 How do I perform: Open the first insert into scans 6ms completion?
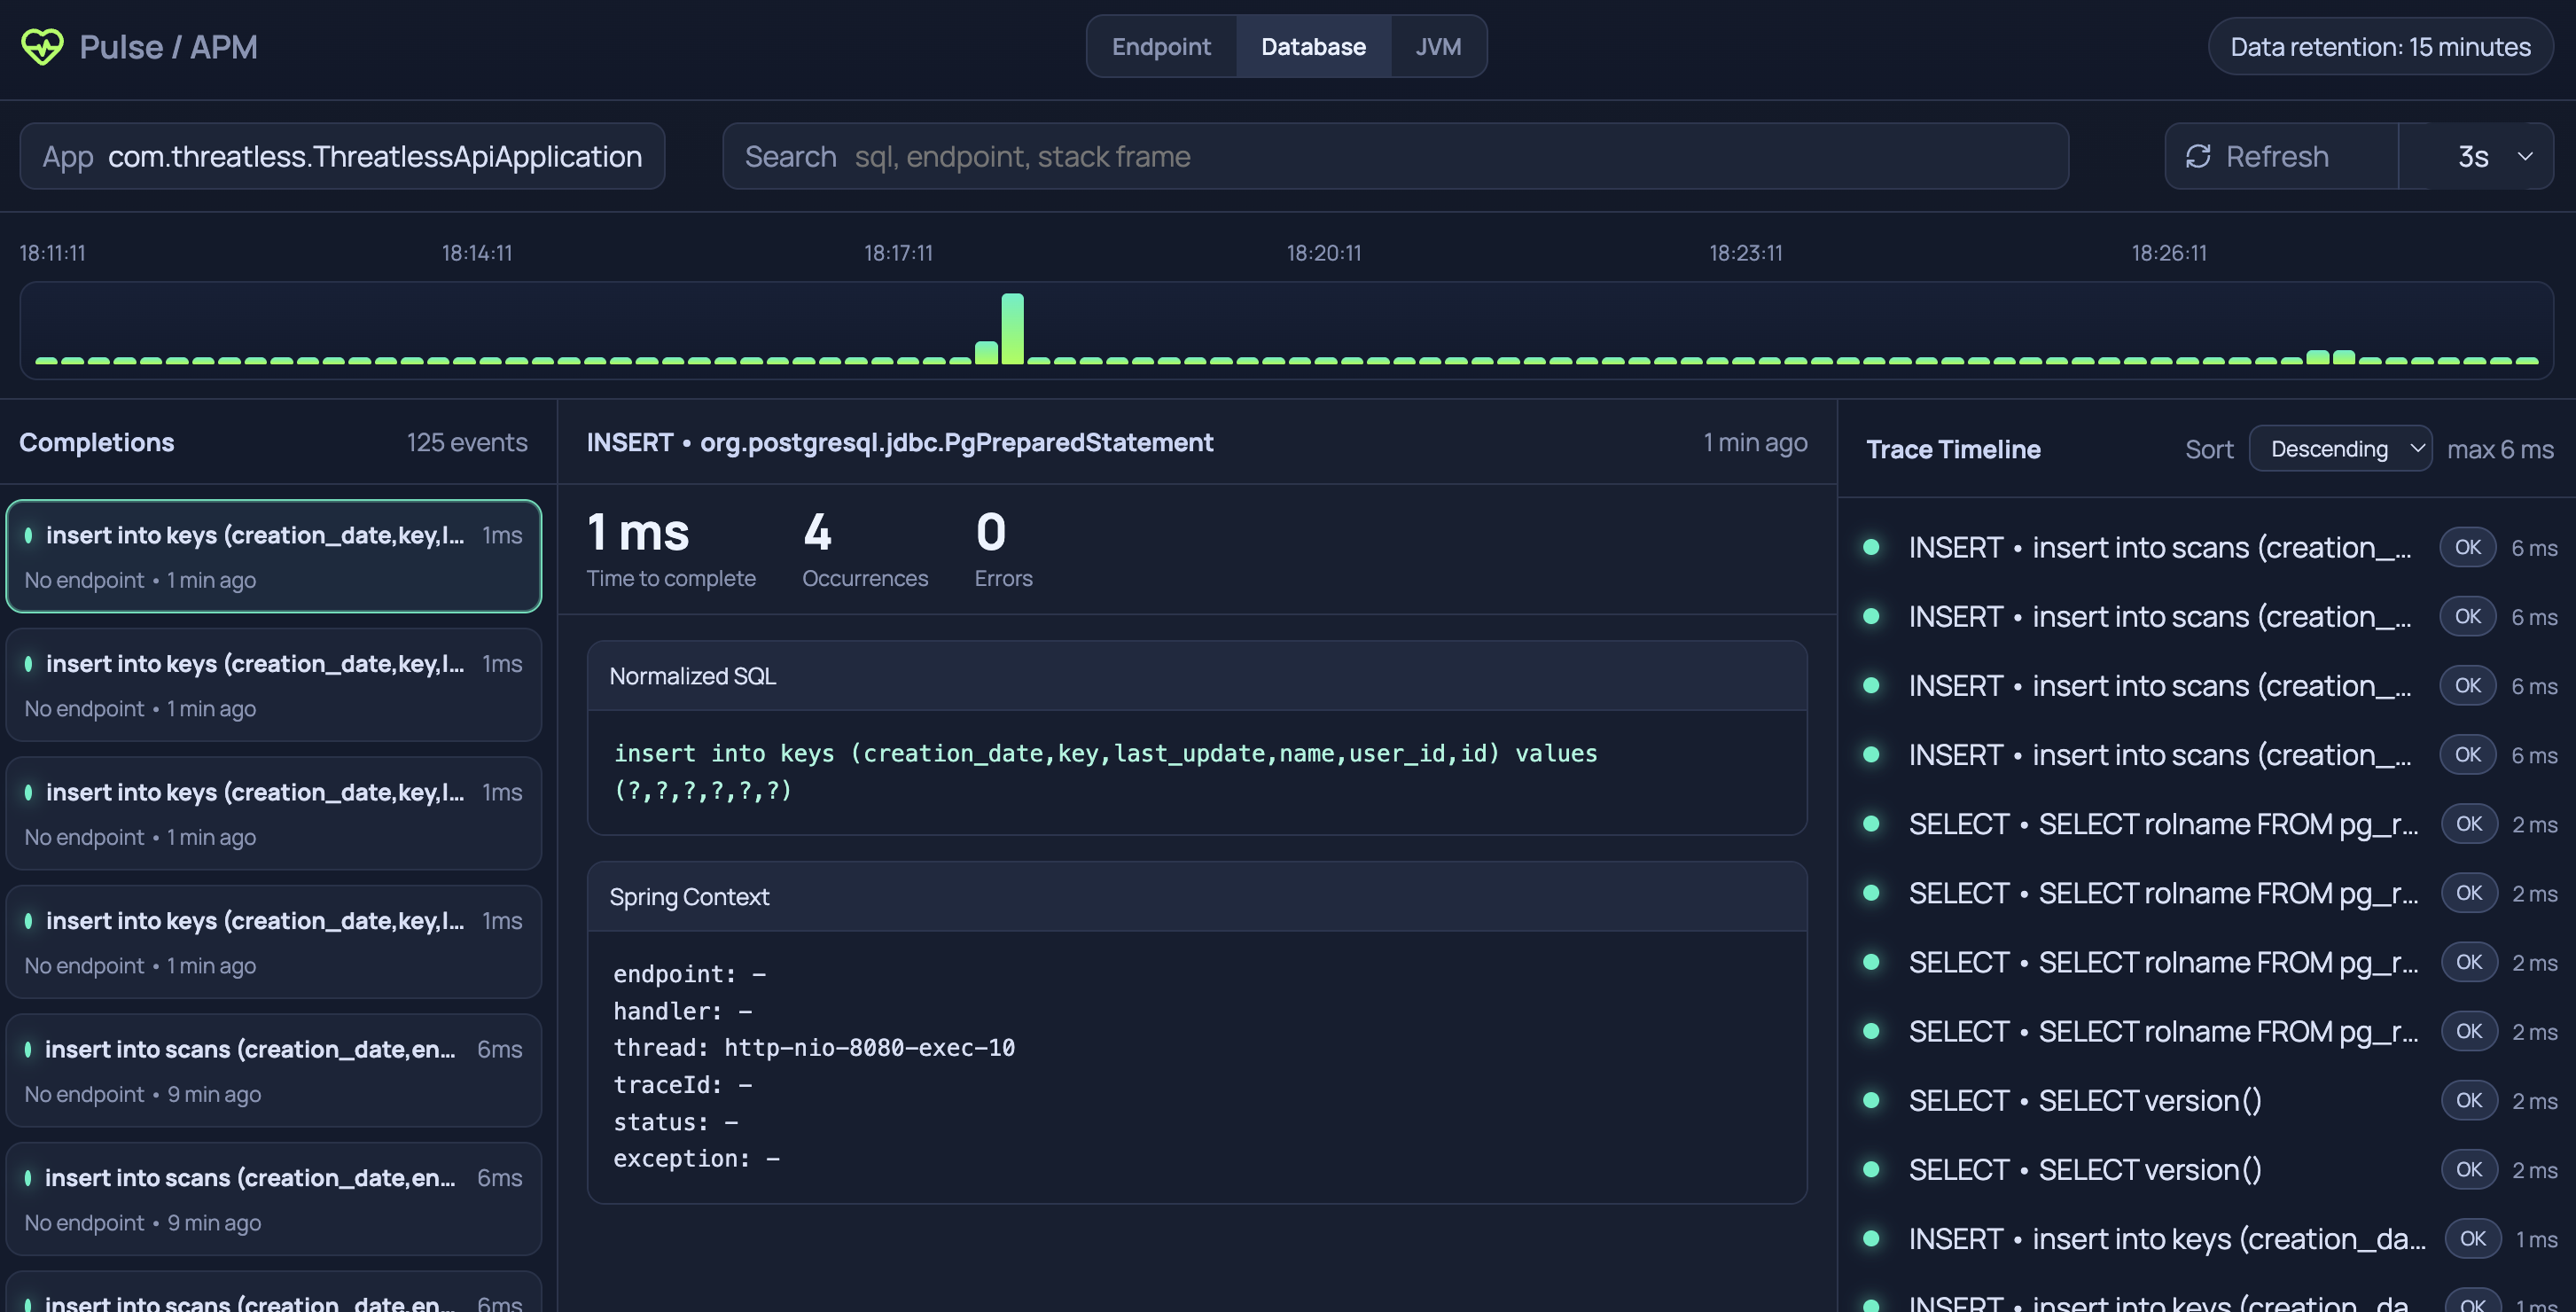[x=273, y=1070]
